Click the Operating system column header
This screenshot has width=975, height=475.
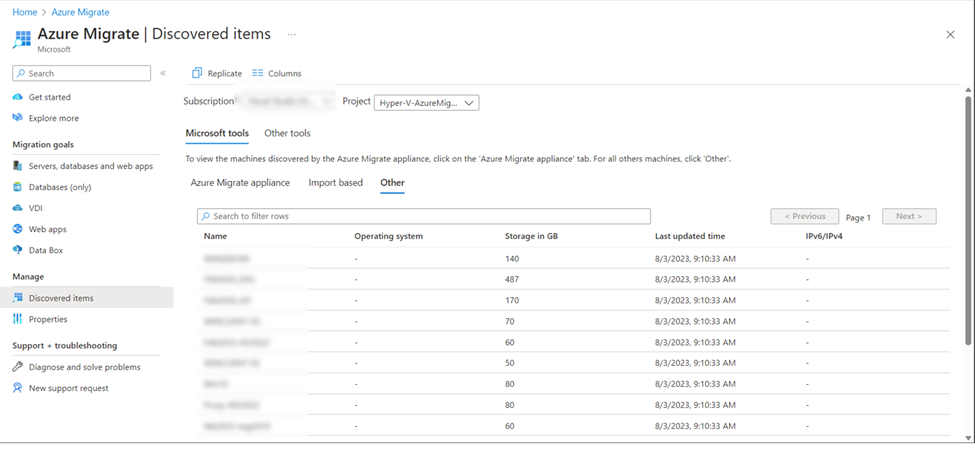pyautogui.click(x=389, y=236)
